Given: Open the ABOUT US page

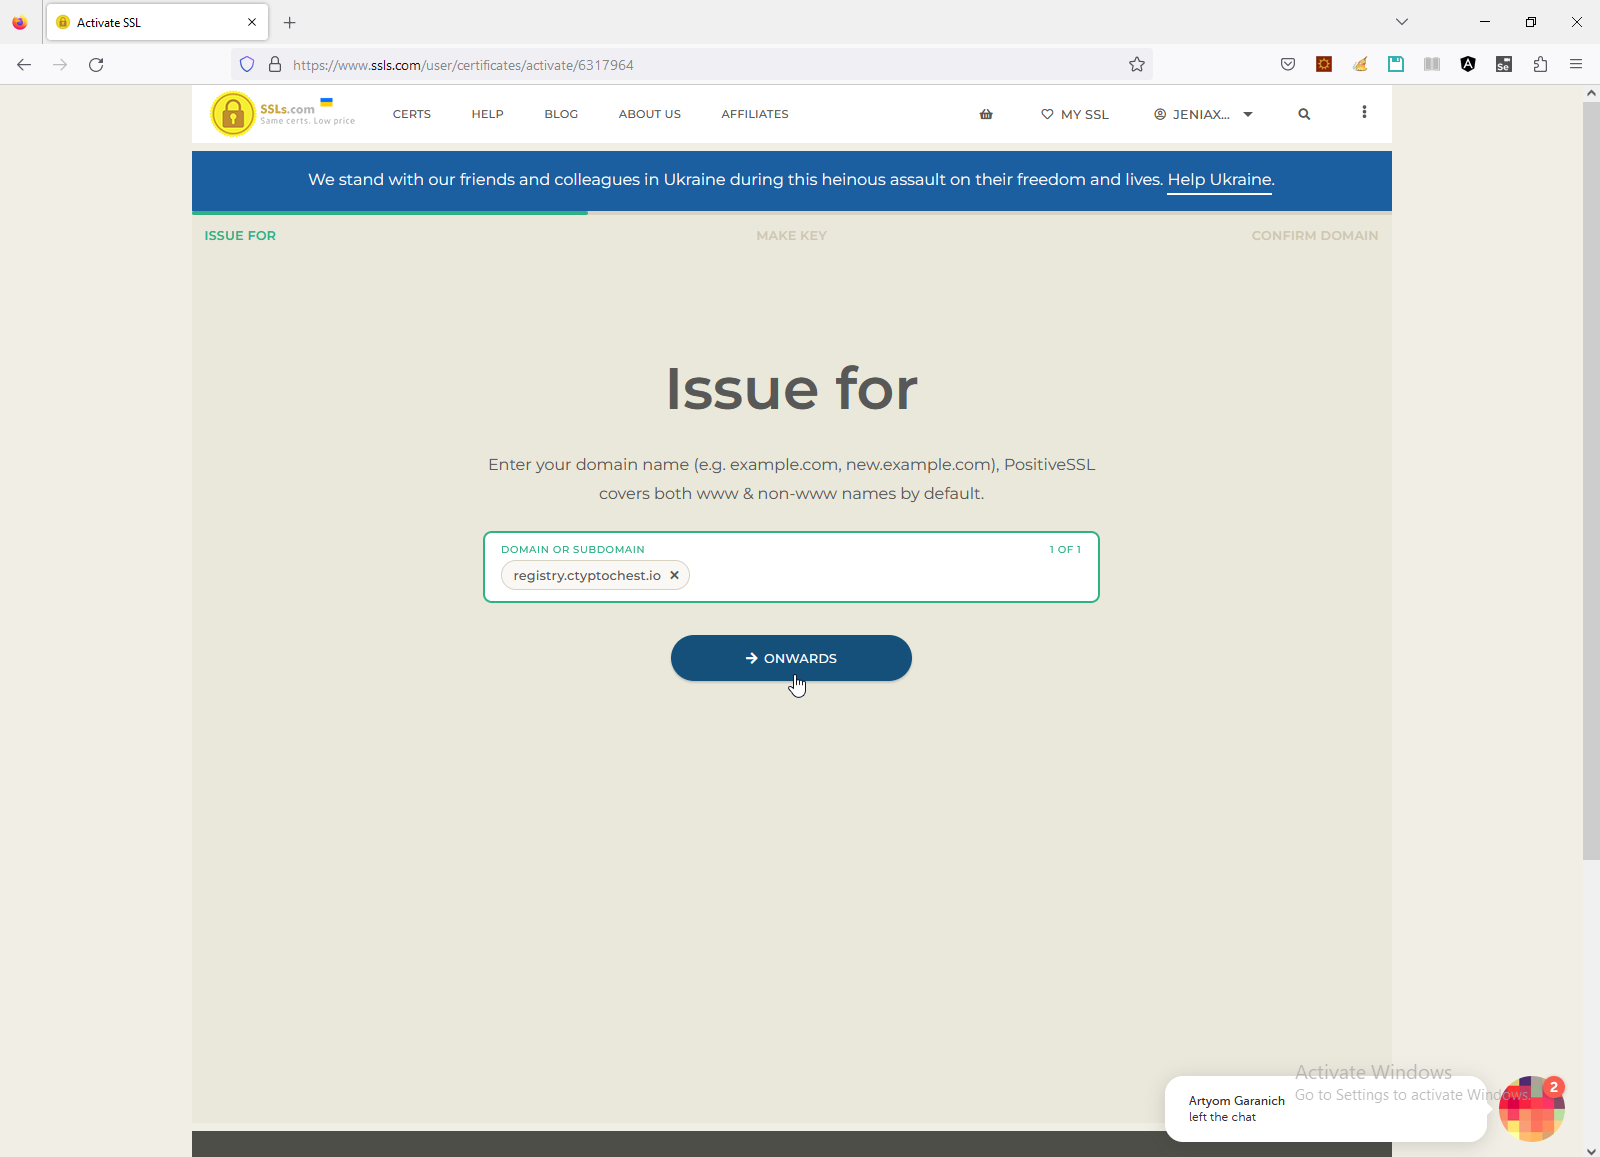Looking at the screenshot, I should coord(650,114).
